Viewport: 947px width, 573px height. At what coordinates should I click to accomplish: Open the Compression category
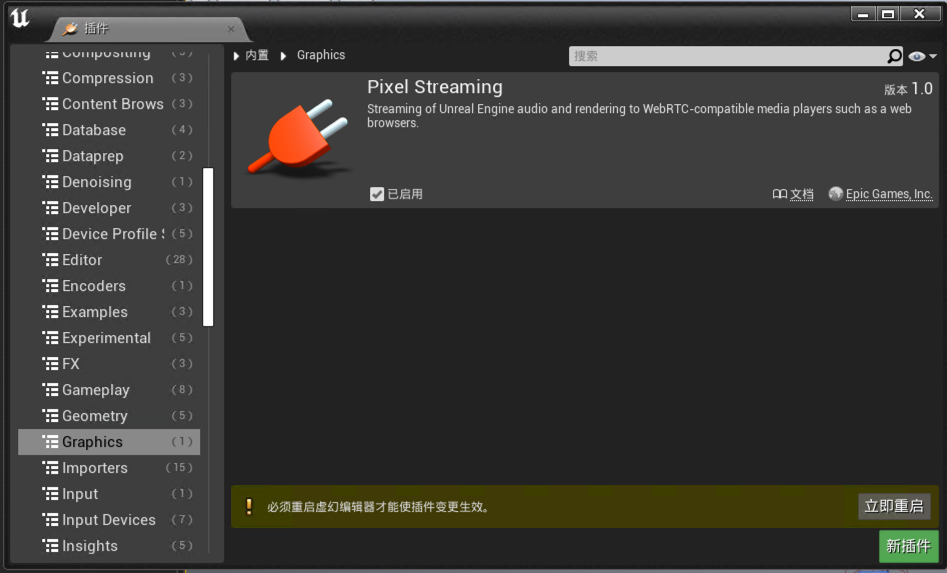tap(109, 78)
